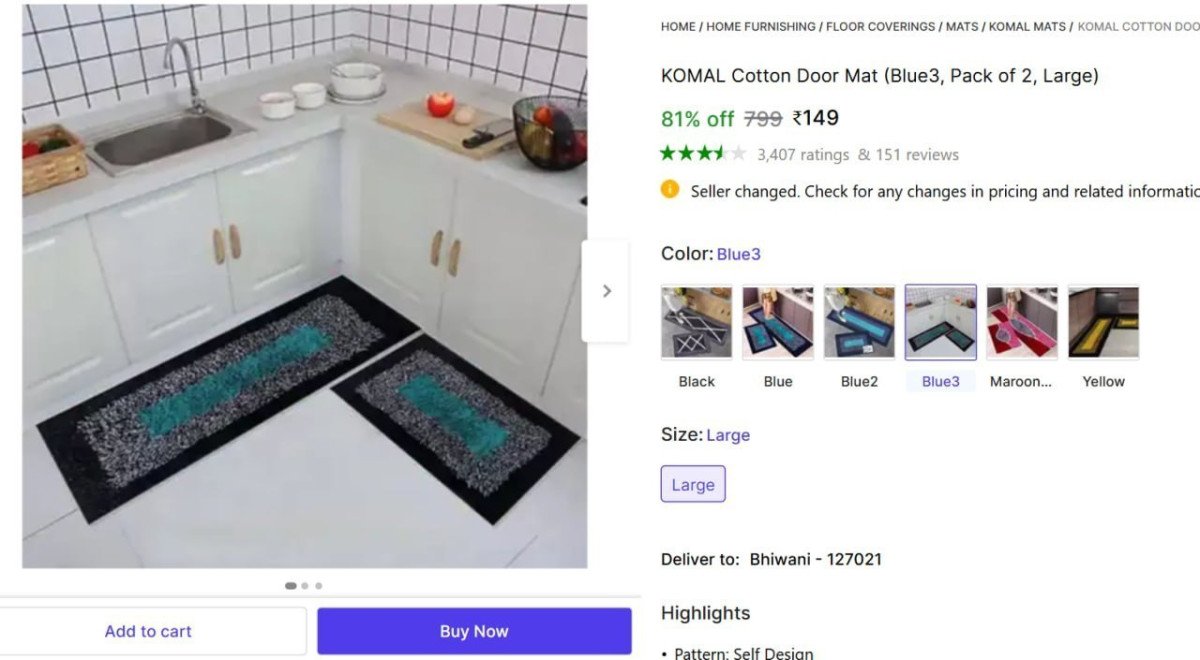Open the FLOOR COVERINGS breadcrumb
1200x660 pixels.
[881, 27]
